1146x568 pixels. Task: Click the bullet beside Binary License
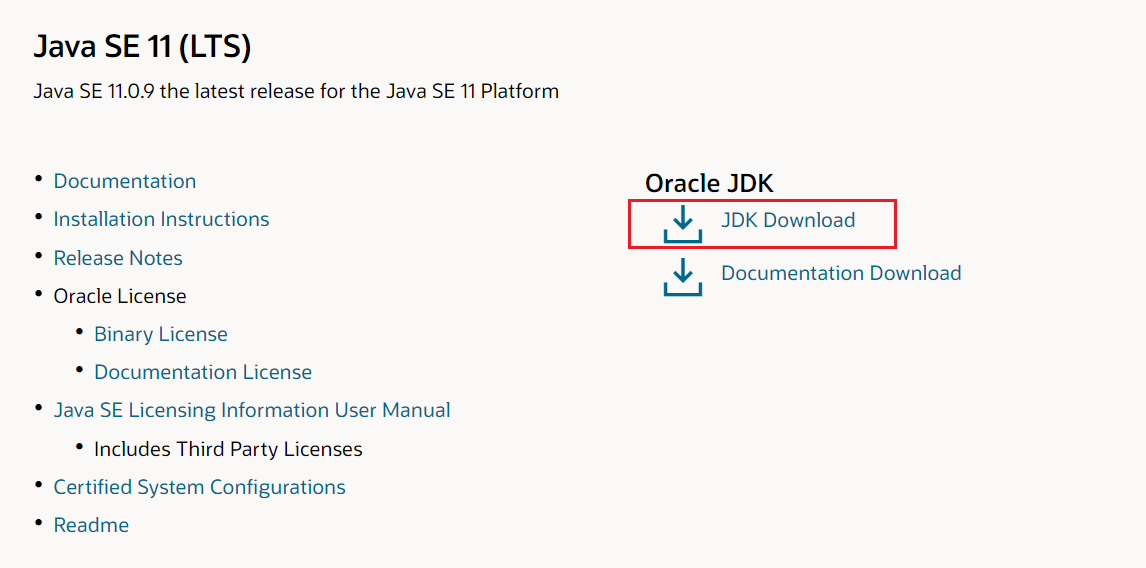(79, 331)
